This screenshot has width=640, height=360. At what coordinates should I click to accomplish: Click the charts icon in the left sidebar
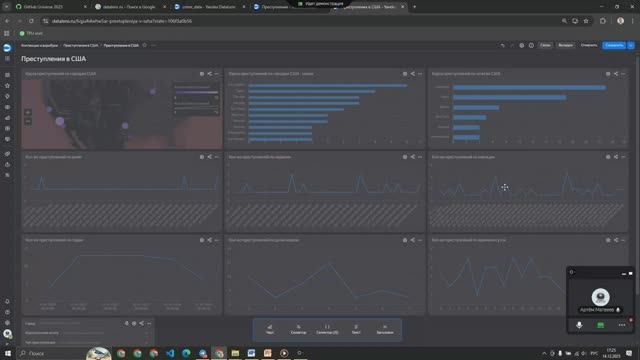point(7,118)
